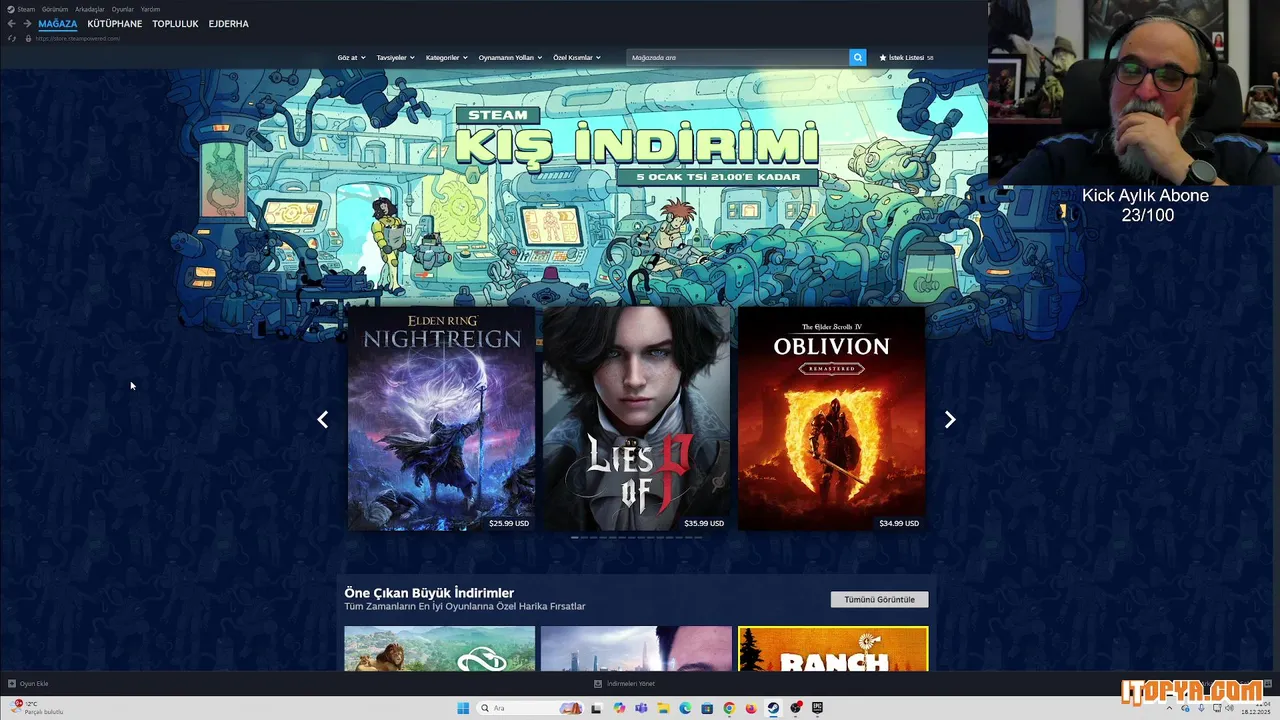Open the Kış İndirimi sale banner

636,148
